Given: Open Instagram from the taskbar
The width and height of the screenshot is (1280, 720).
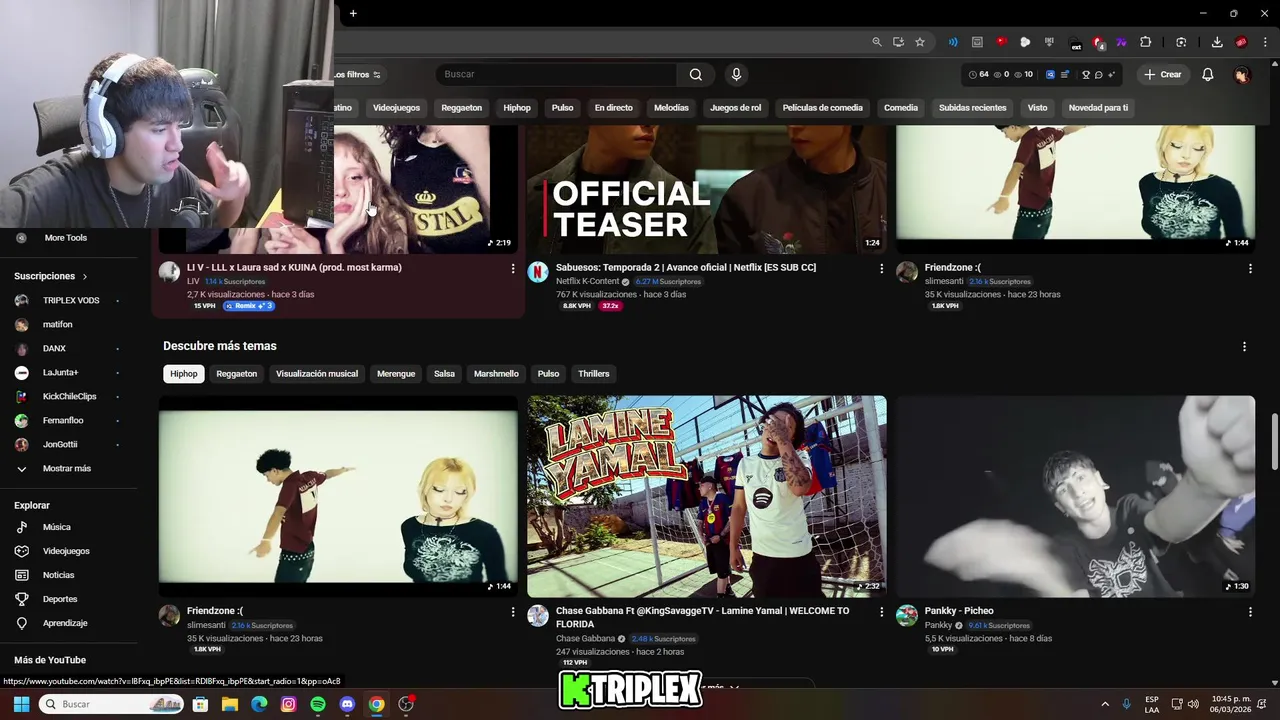Looking at the screenshot, I should point(289,704).
